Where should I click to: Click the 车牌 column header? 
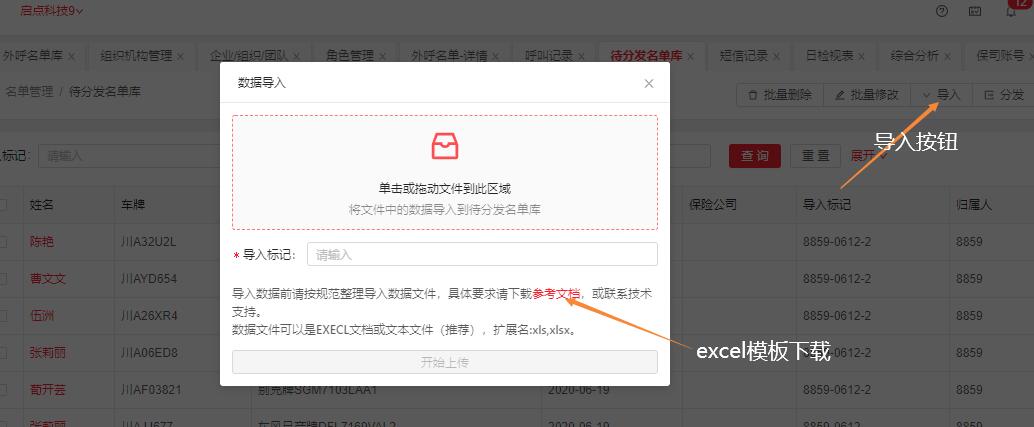click(133, 205)
